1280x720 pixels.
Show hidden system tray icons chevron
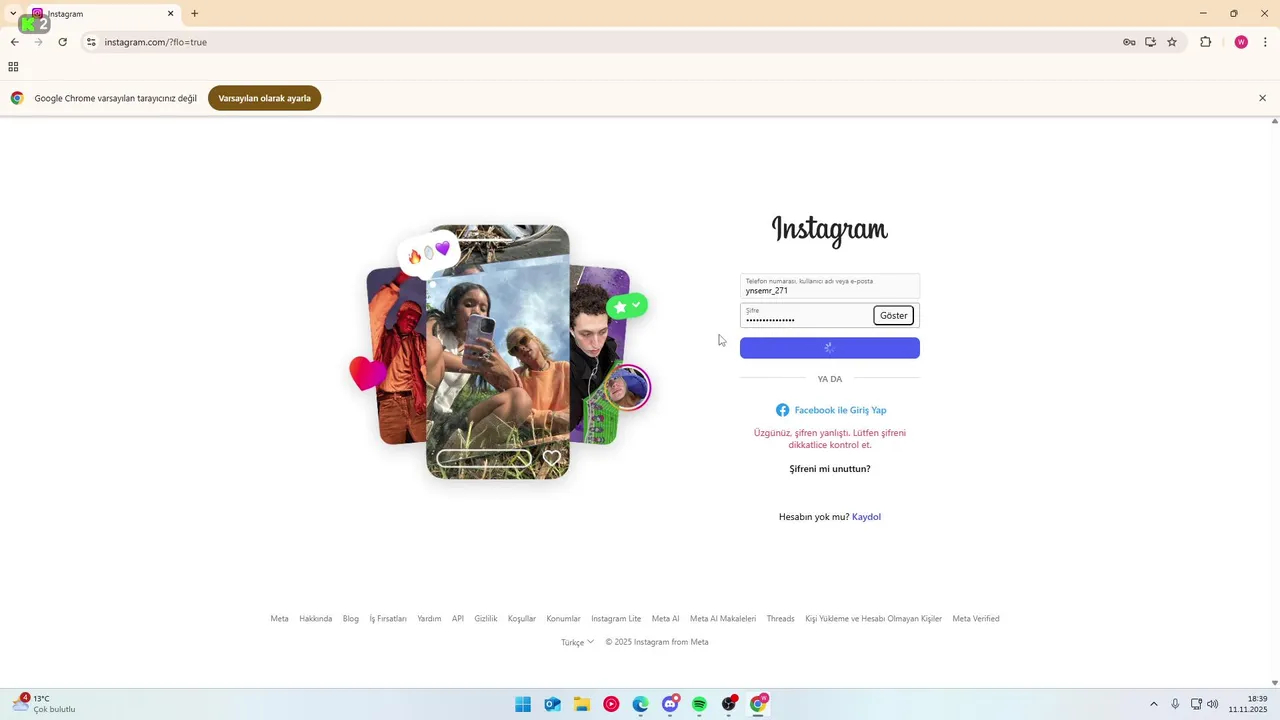tap(1153, 704)
